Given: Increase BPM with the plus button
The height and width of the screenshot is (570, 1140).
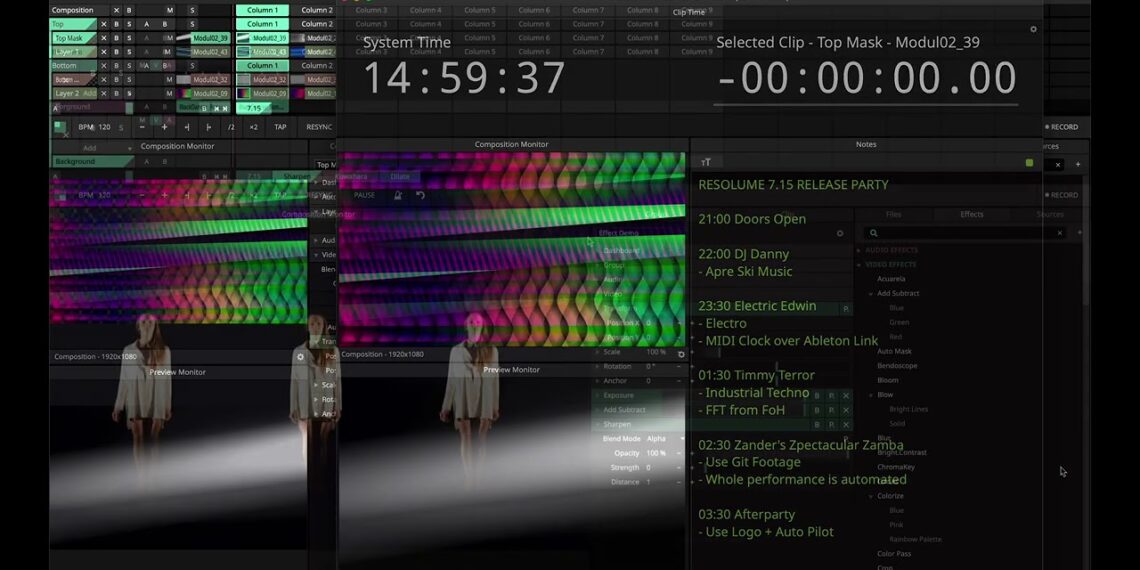Looking at the screenshot, I should [164, 127].
